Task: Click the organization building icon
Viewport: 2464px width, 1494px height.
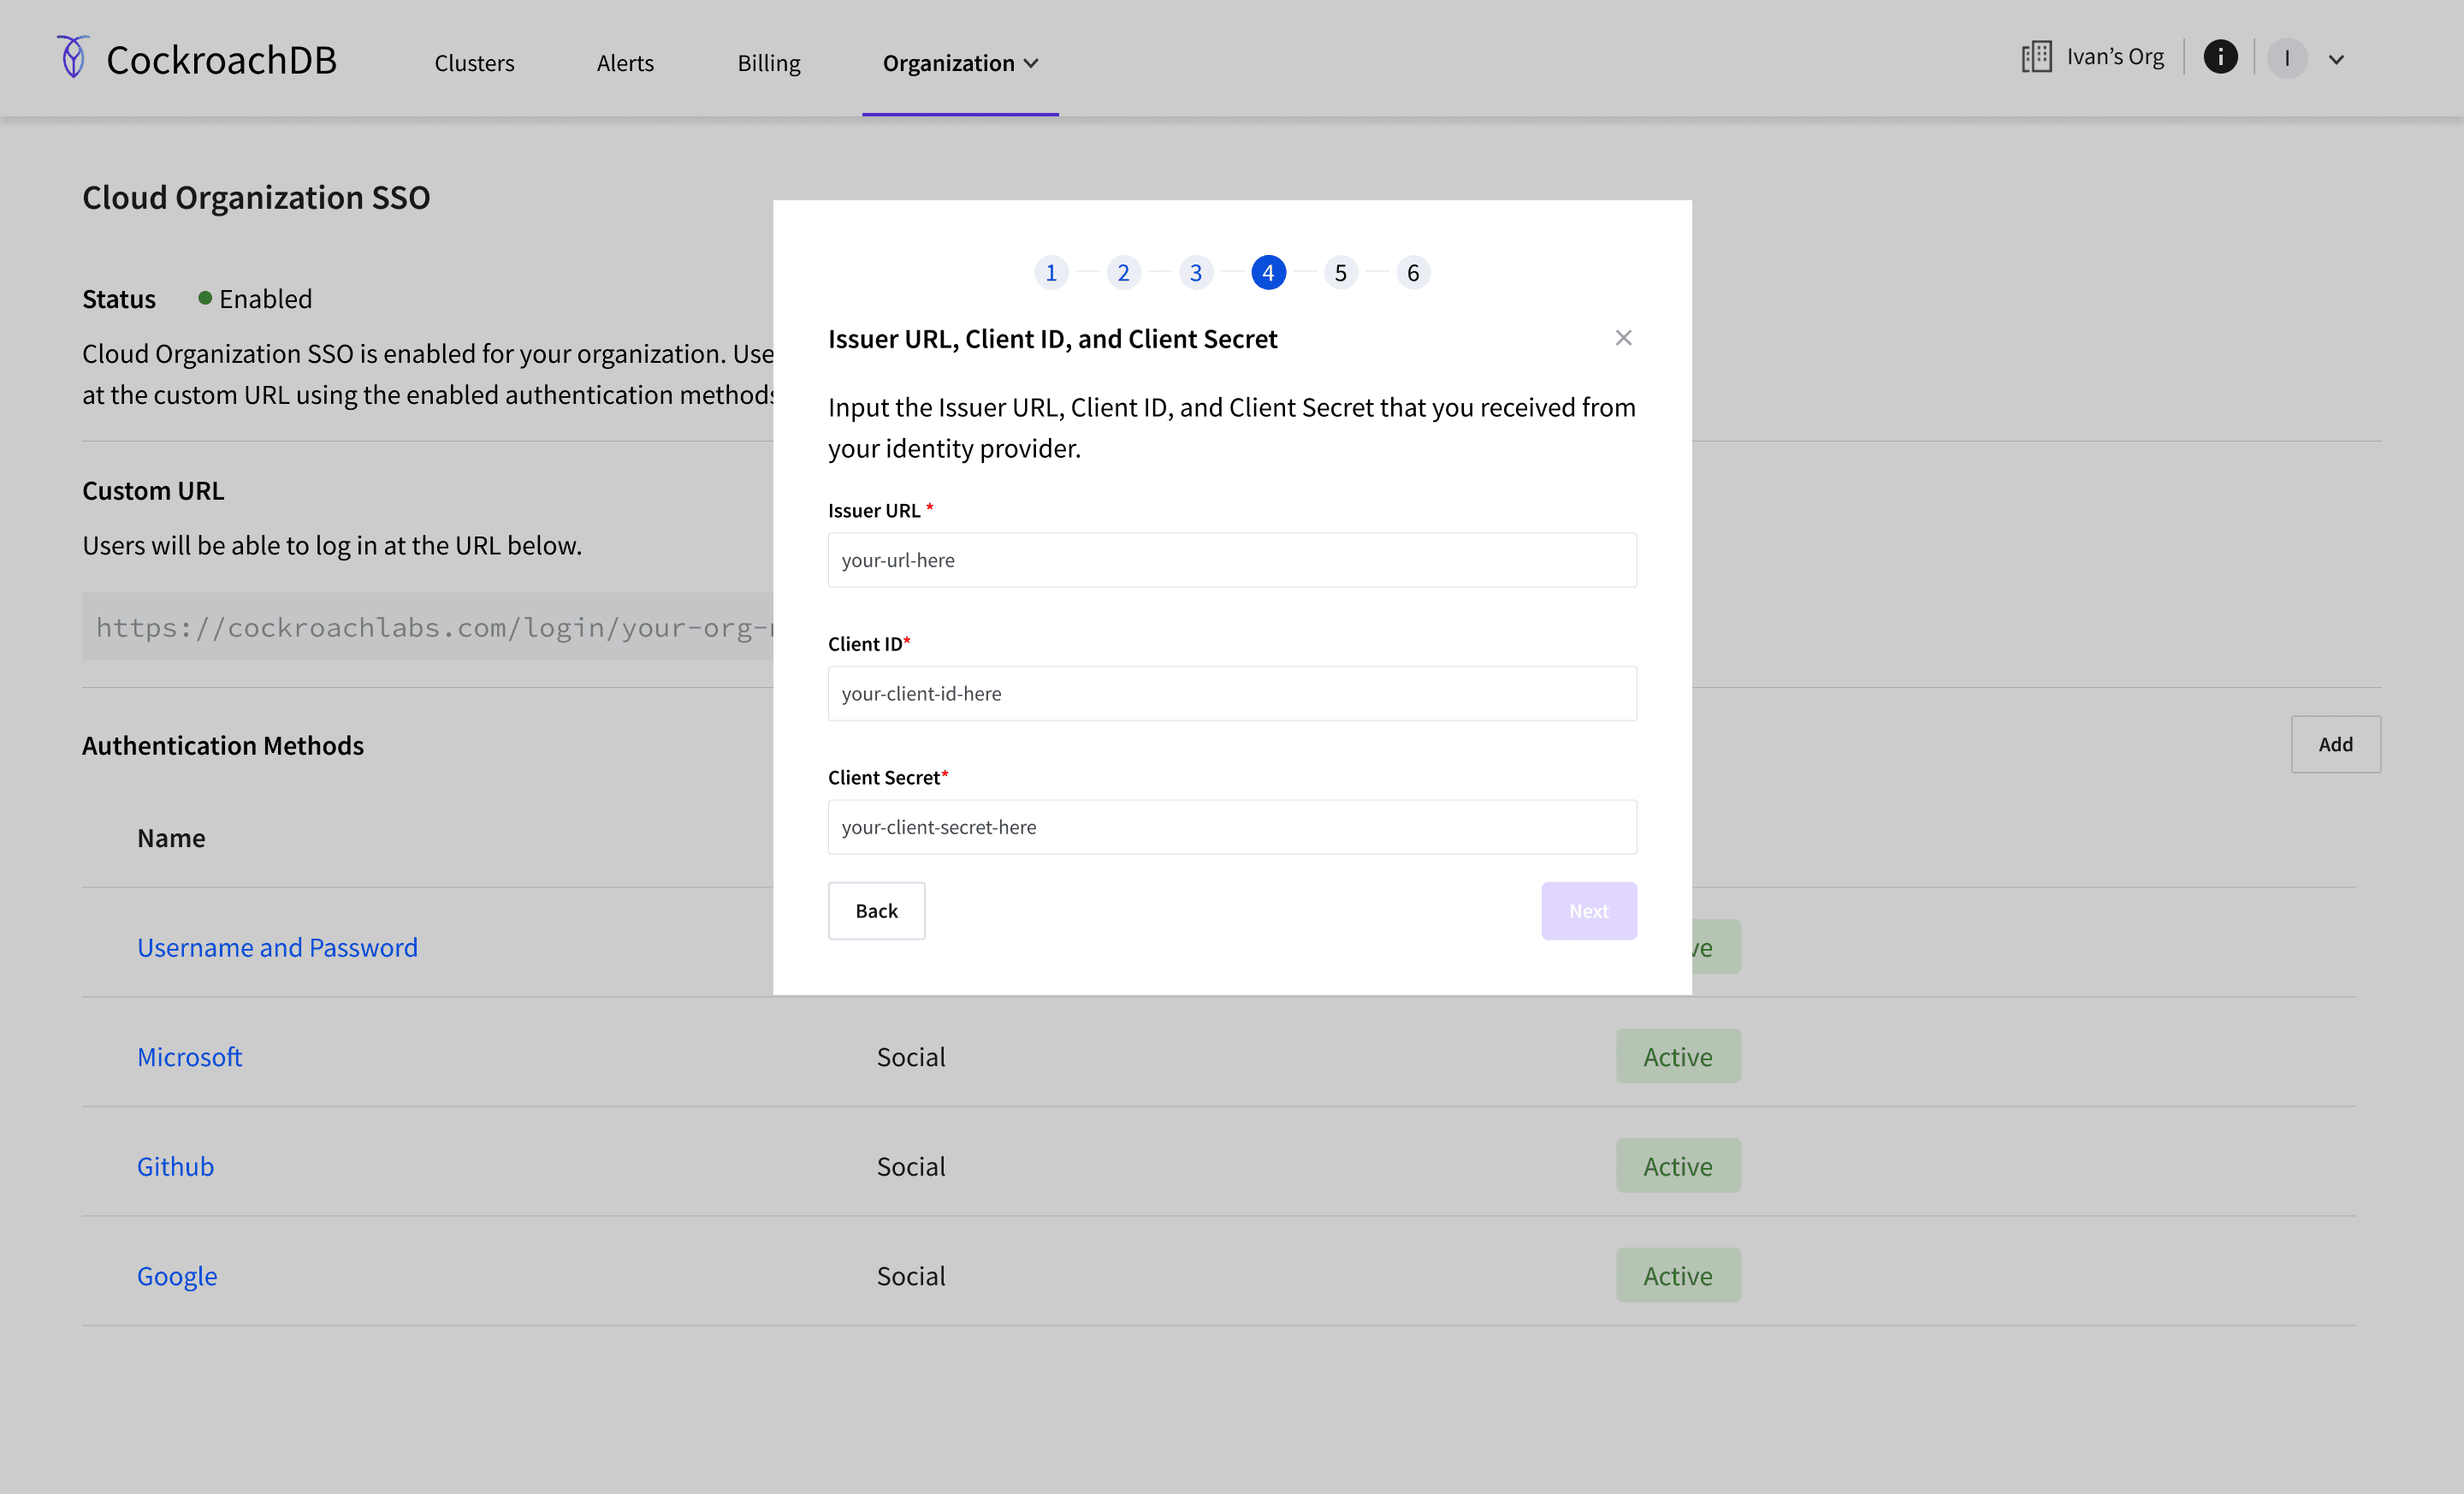Action: point(2036,57)
